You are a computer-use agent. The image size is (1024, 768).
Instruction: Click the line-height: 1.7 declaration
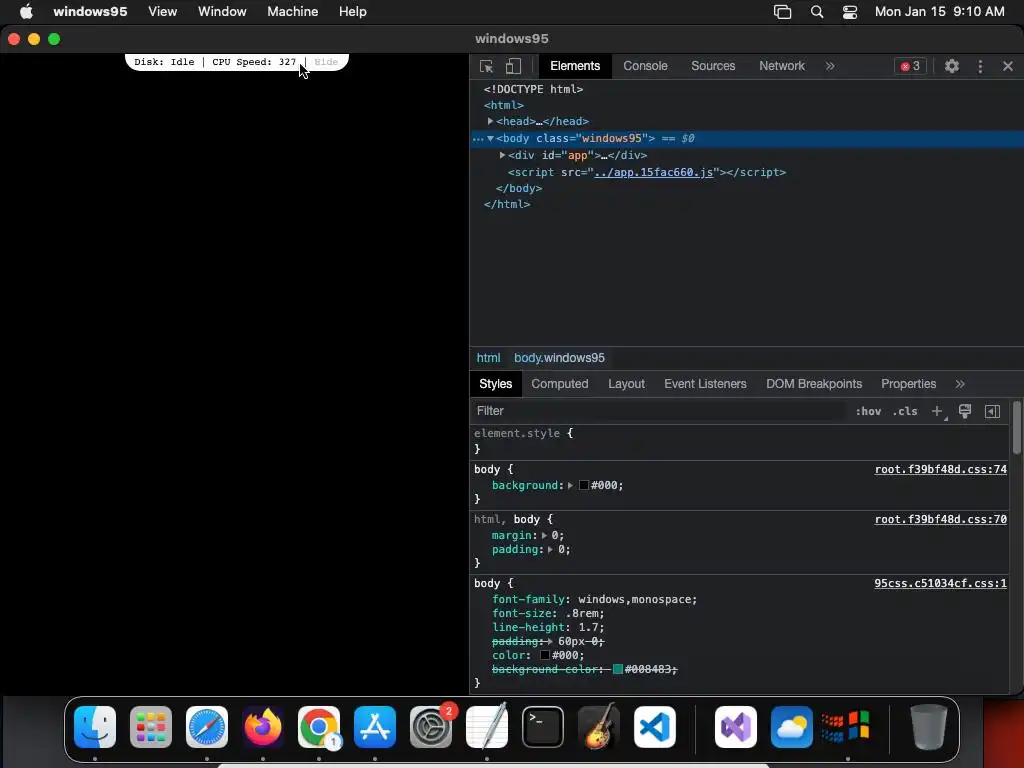pos(548,627)
